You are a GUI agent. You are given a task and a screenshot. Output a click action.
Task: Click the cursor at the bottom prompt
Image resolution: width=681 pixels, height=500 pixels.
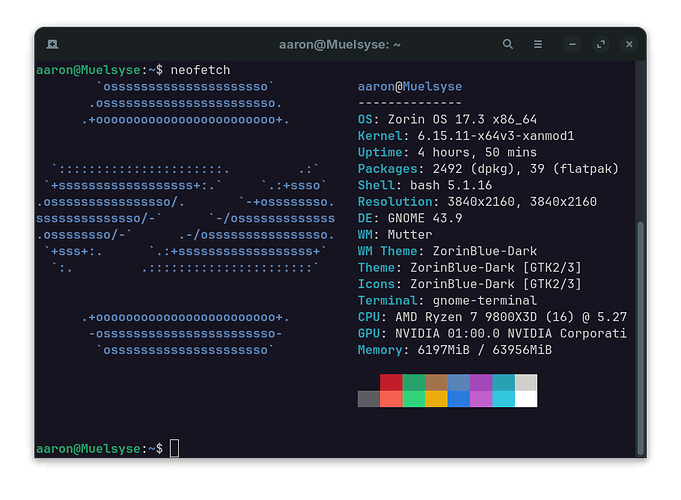[175, 449]
